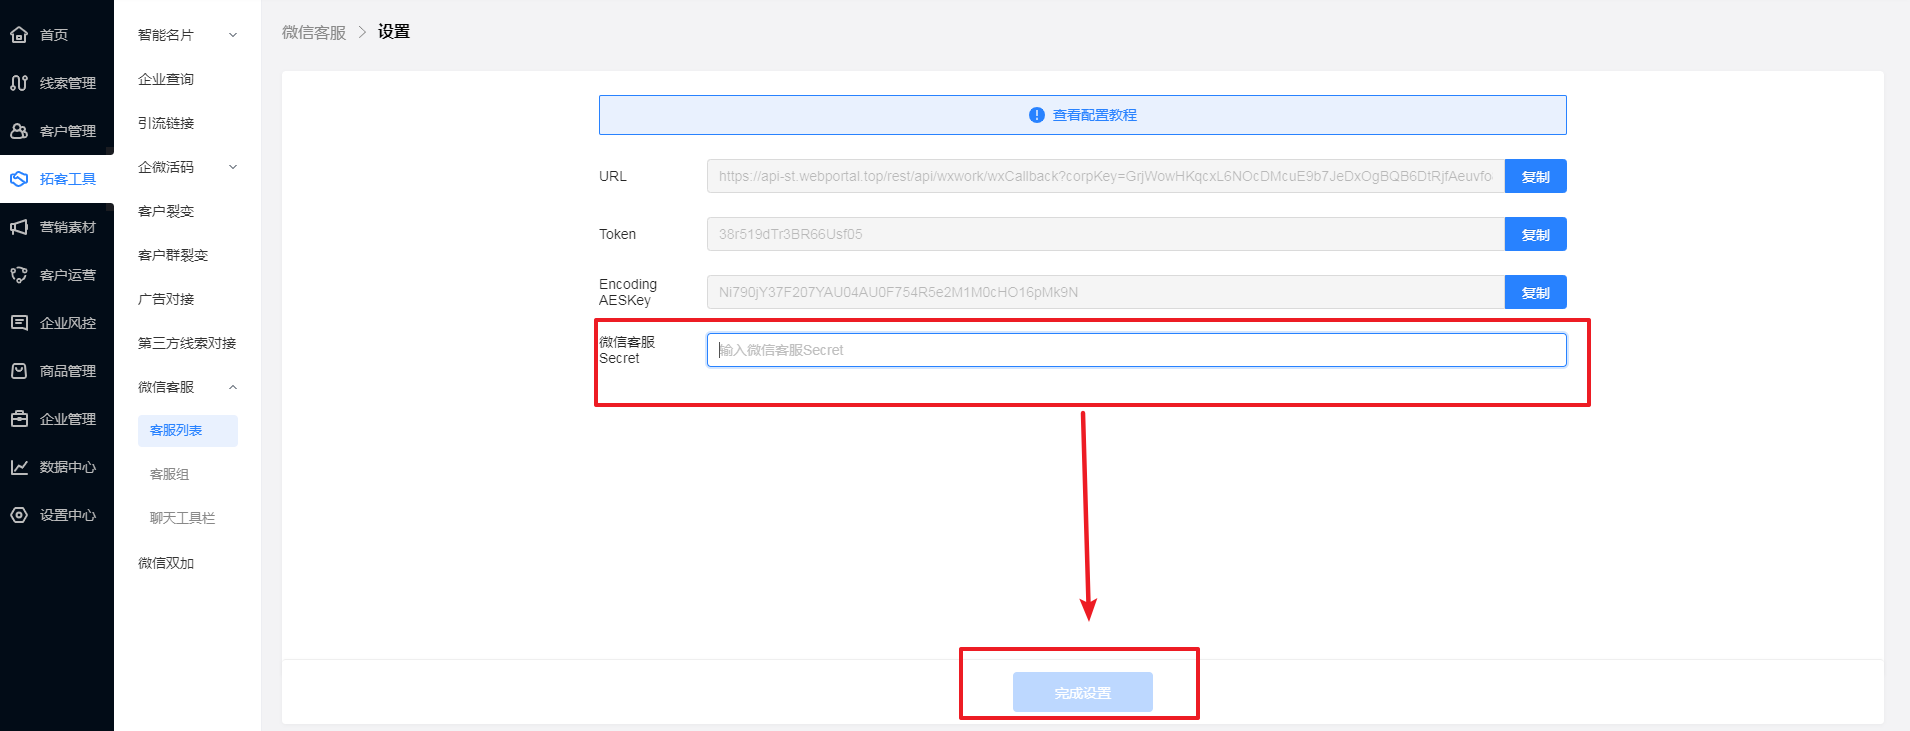The height and width of the screenshot is (731, 1910).
Task: Expand 智能名片 submenu chevron
Action: (233, 35)
